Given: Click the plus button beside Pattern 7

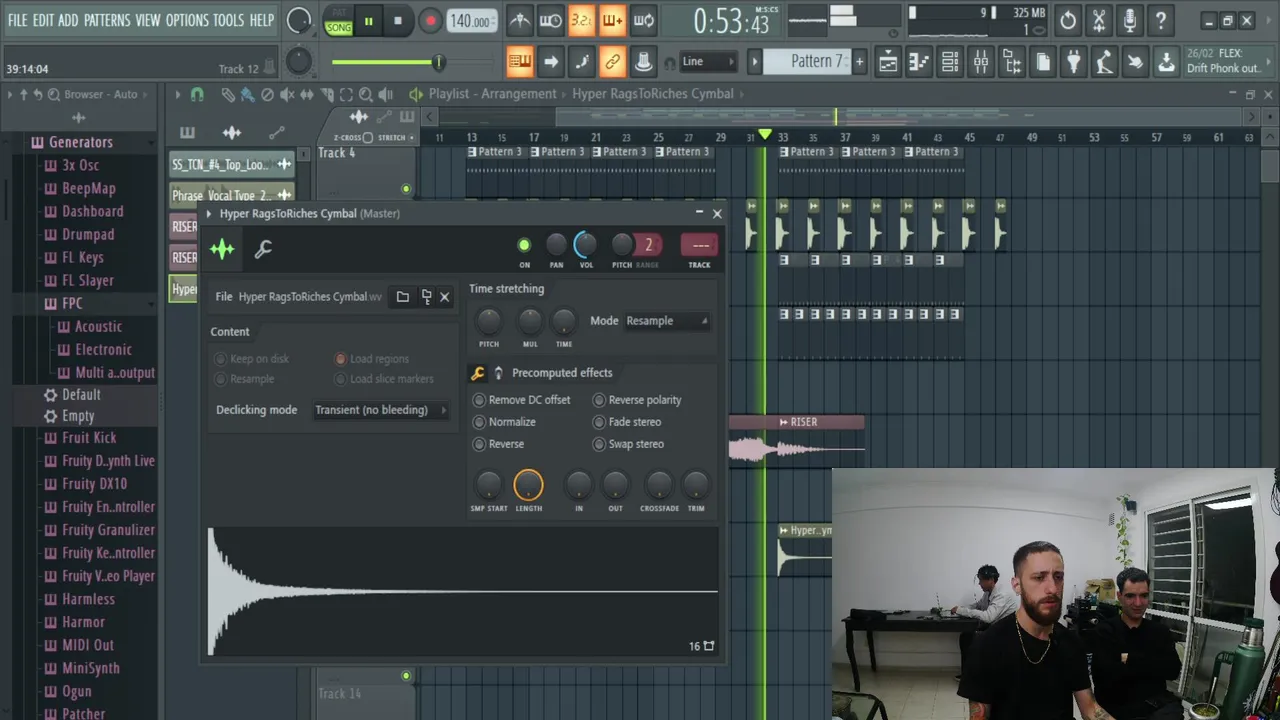Looking at the screenshot, I should [859, 62].
